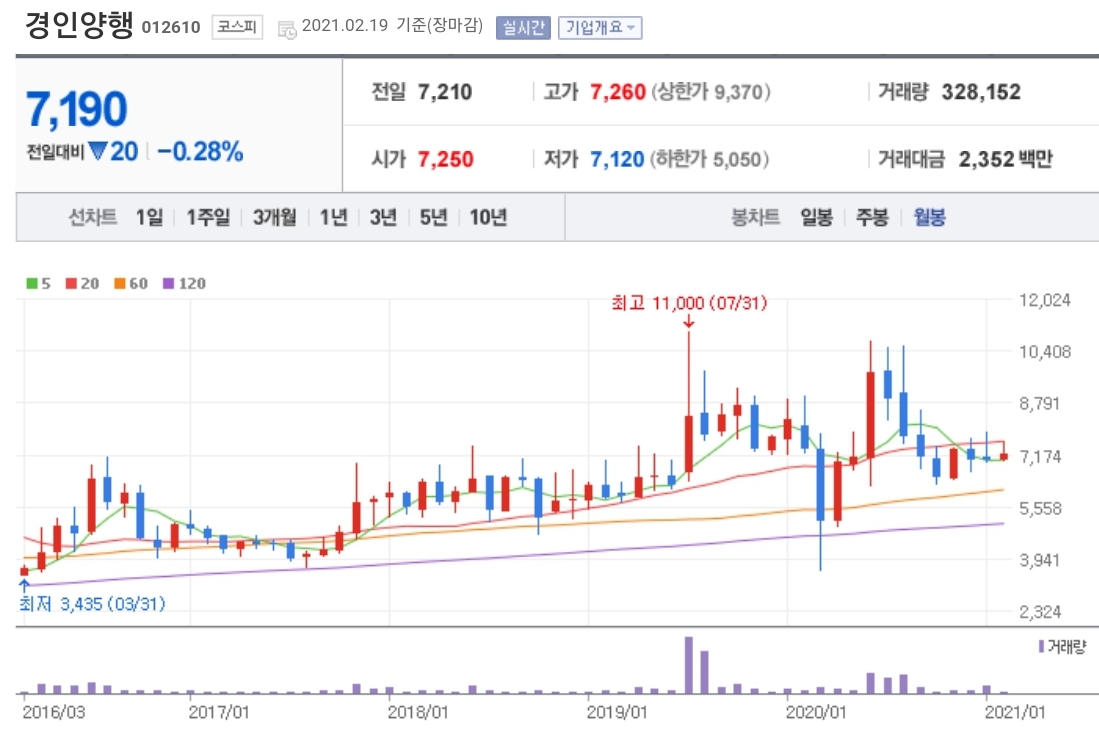Image resolution: width=1099 pixels, height=734 pixels.
Task: Click the tallest volume bar in mid-2019
Action: pyautogui.click(x=688, y=665)
